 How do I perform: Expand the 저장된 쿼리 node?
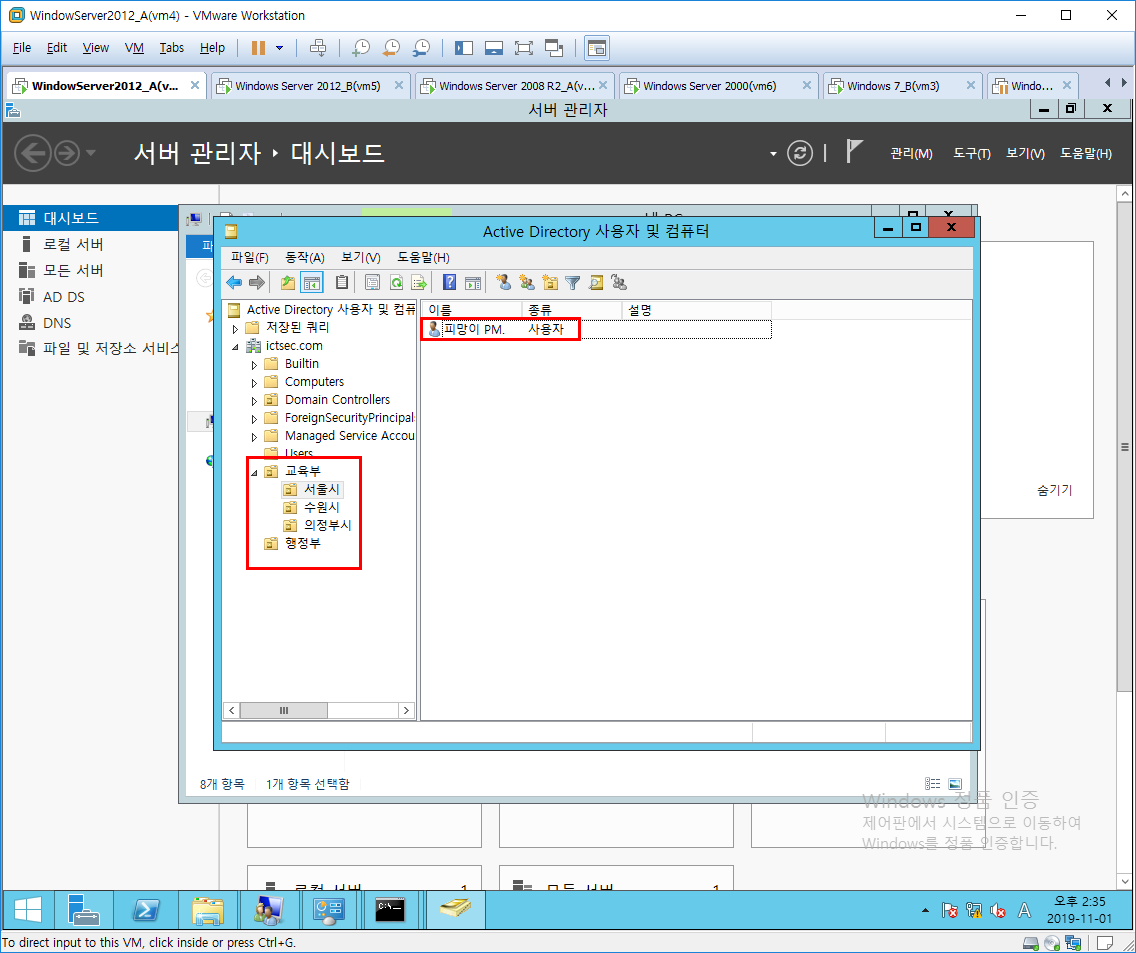coord(235,328)
